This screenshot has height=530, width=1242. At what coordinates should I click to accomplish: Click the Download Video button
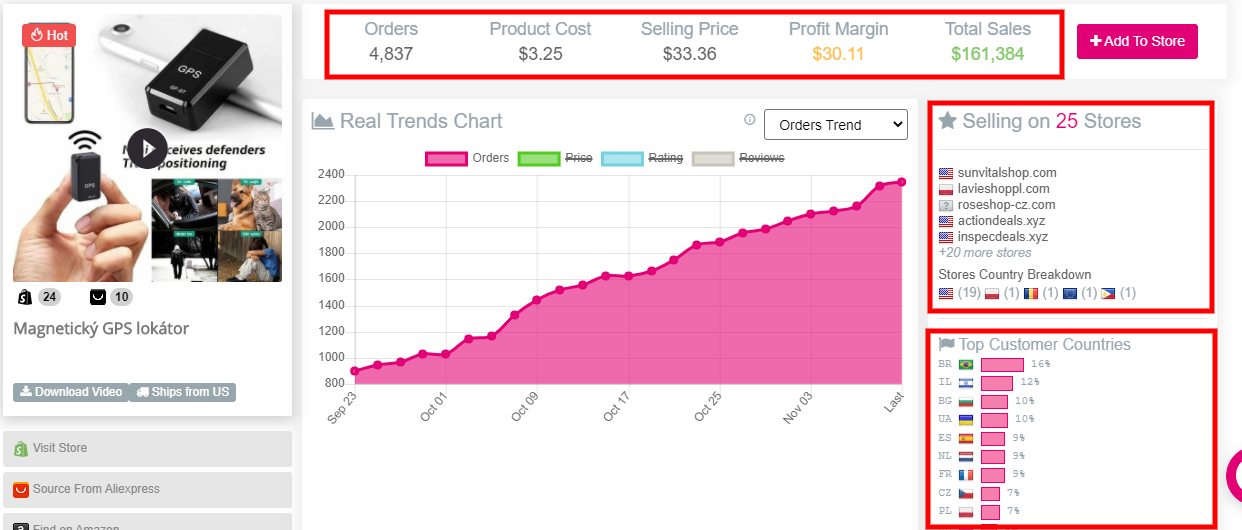point(70,392)
